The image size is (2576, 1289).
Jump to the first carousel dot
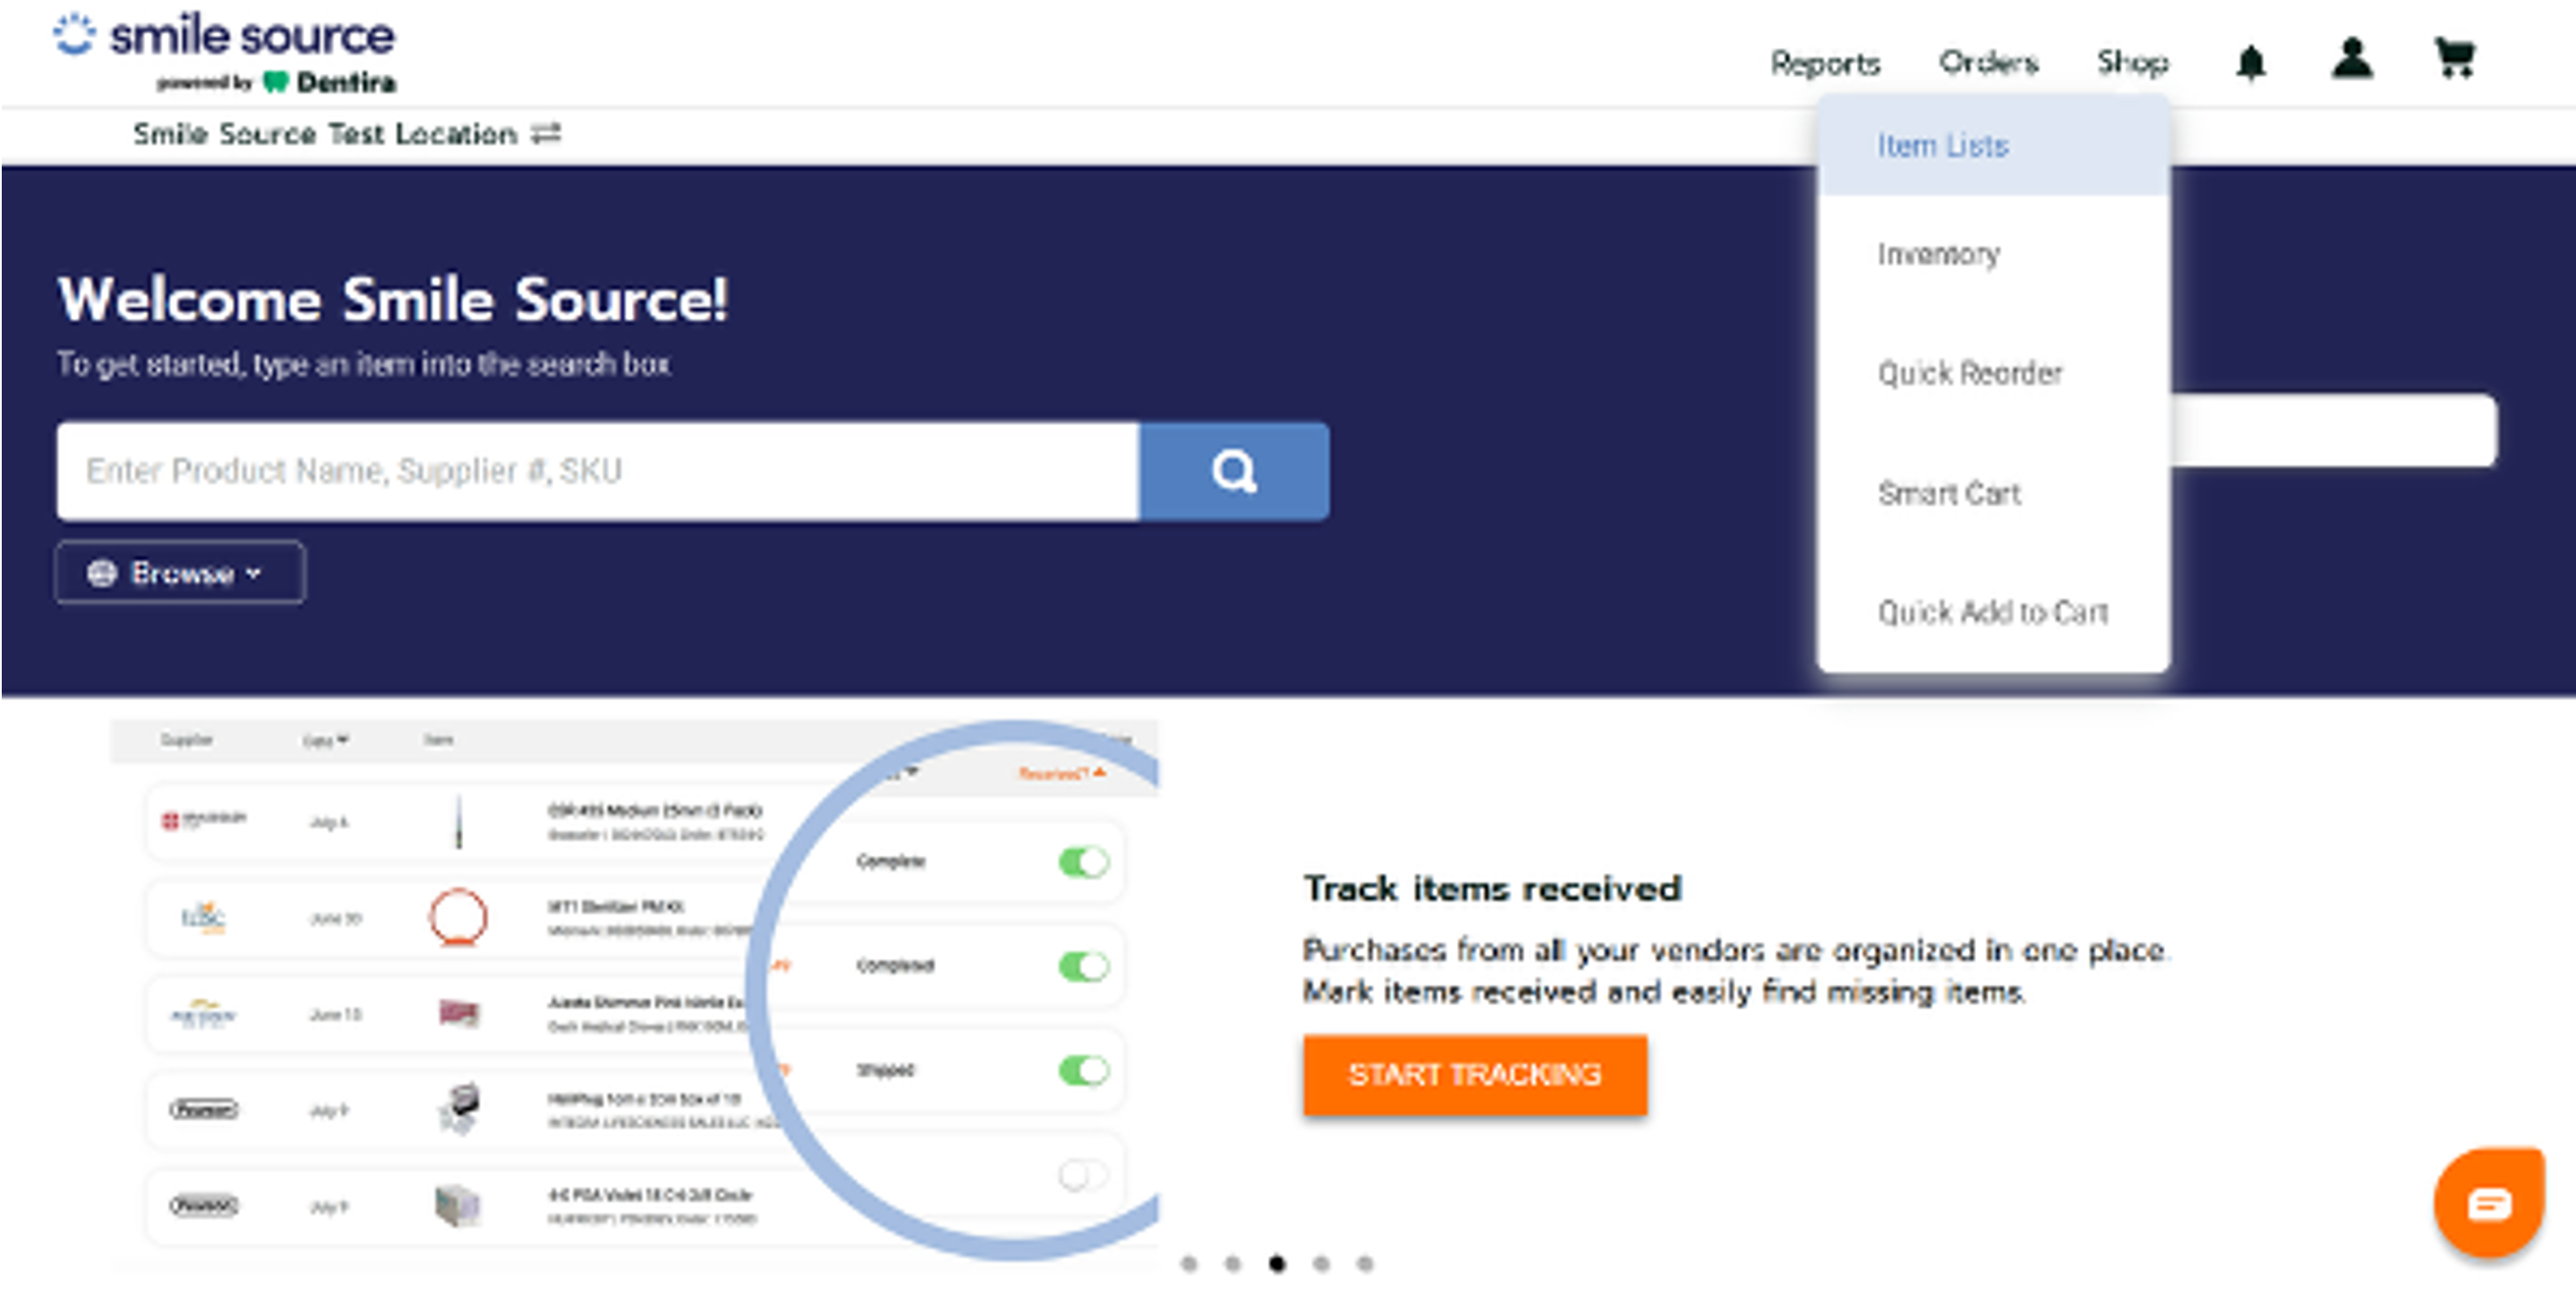tap(1189, 1264)
